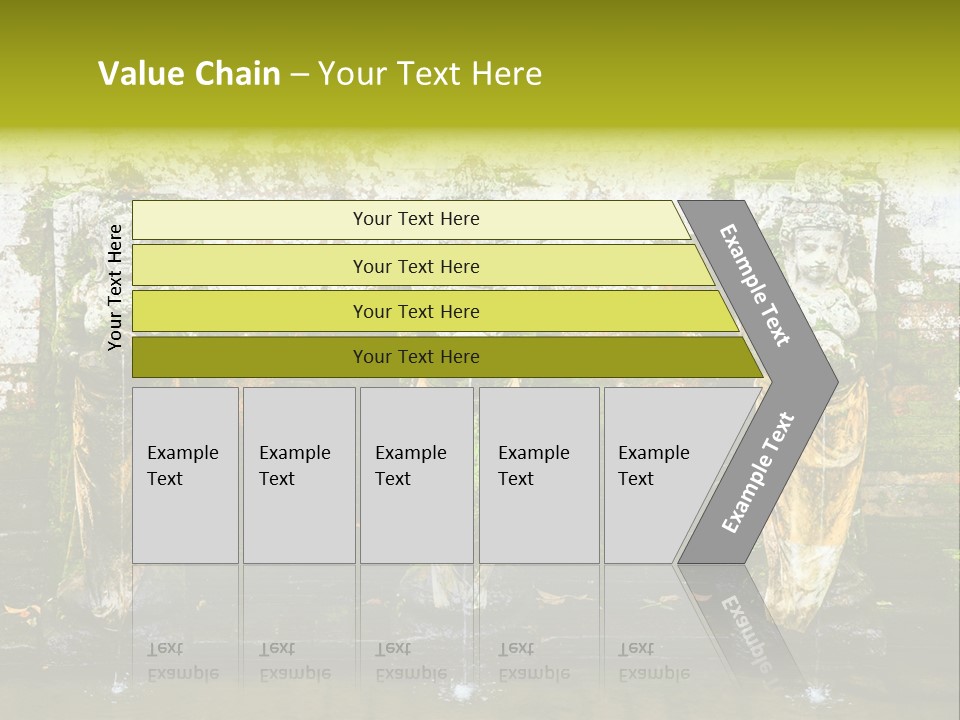Click the upper arrow segment's Example Text
The width and height of the screenshot is (960, 720).
756,285
